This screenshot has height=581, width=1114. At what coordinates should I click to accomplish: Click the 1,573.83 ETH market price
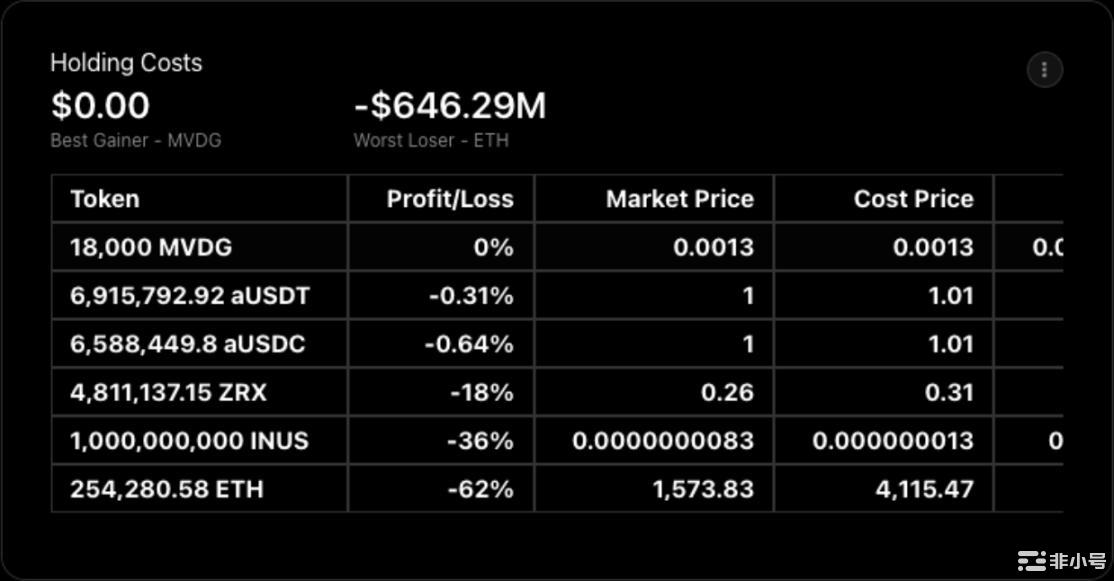pos(701,489)
